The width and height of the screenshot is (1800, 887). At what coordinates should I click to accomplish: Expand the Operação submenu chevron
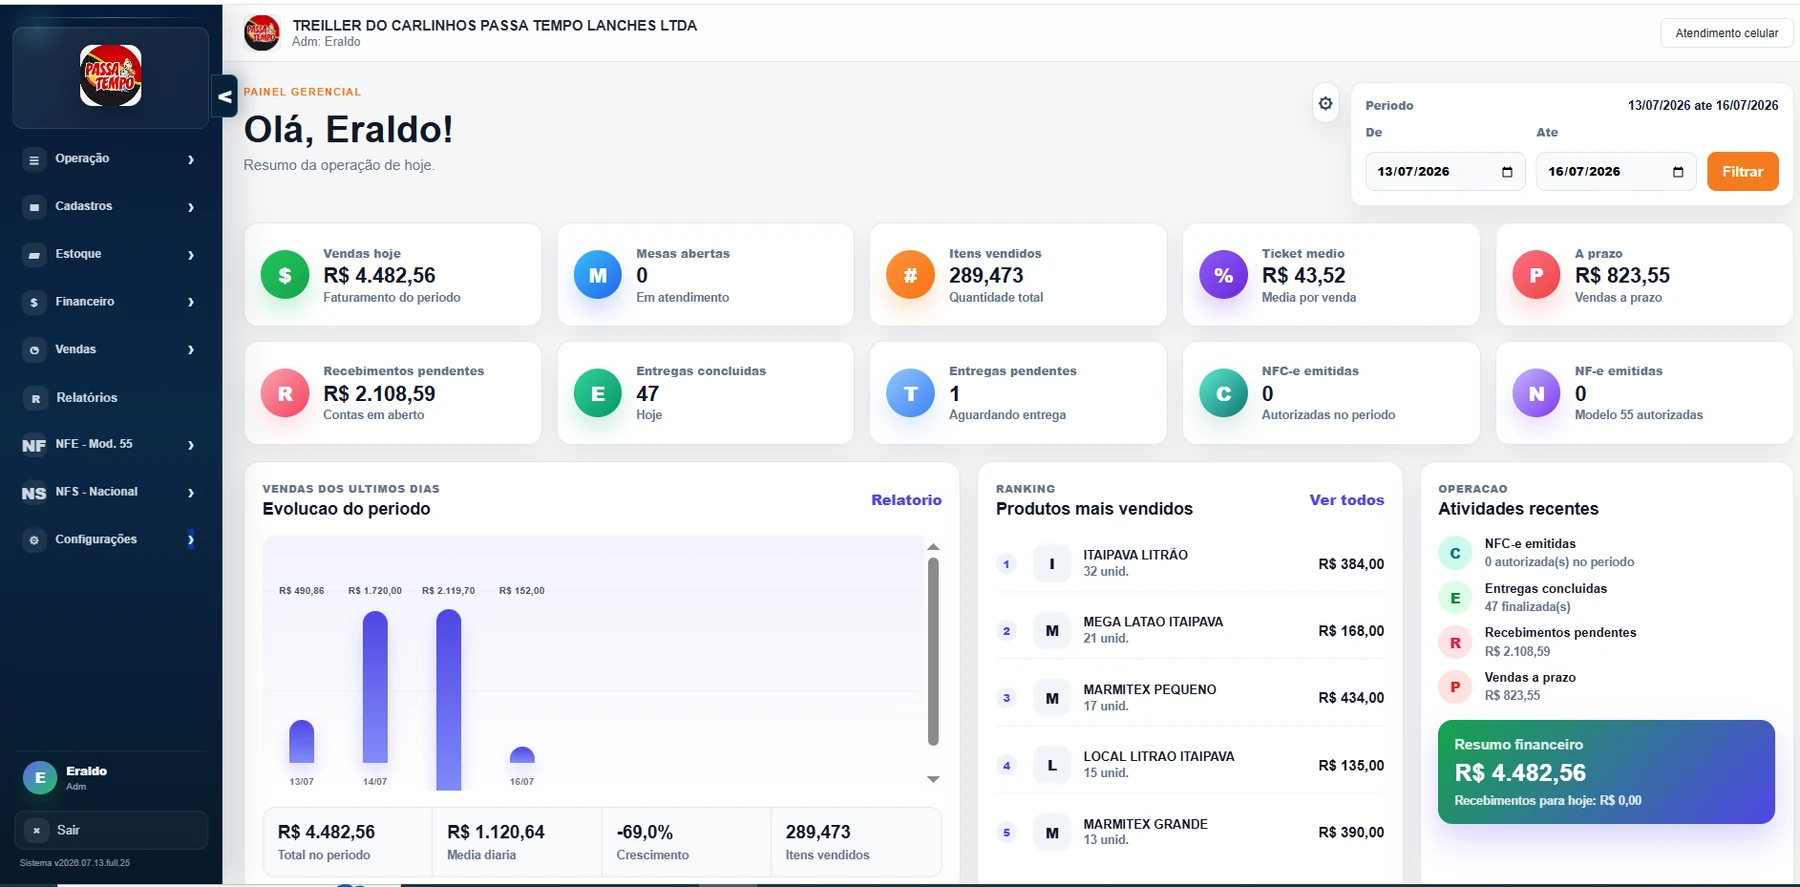pos(191,159)
